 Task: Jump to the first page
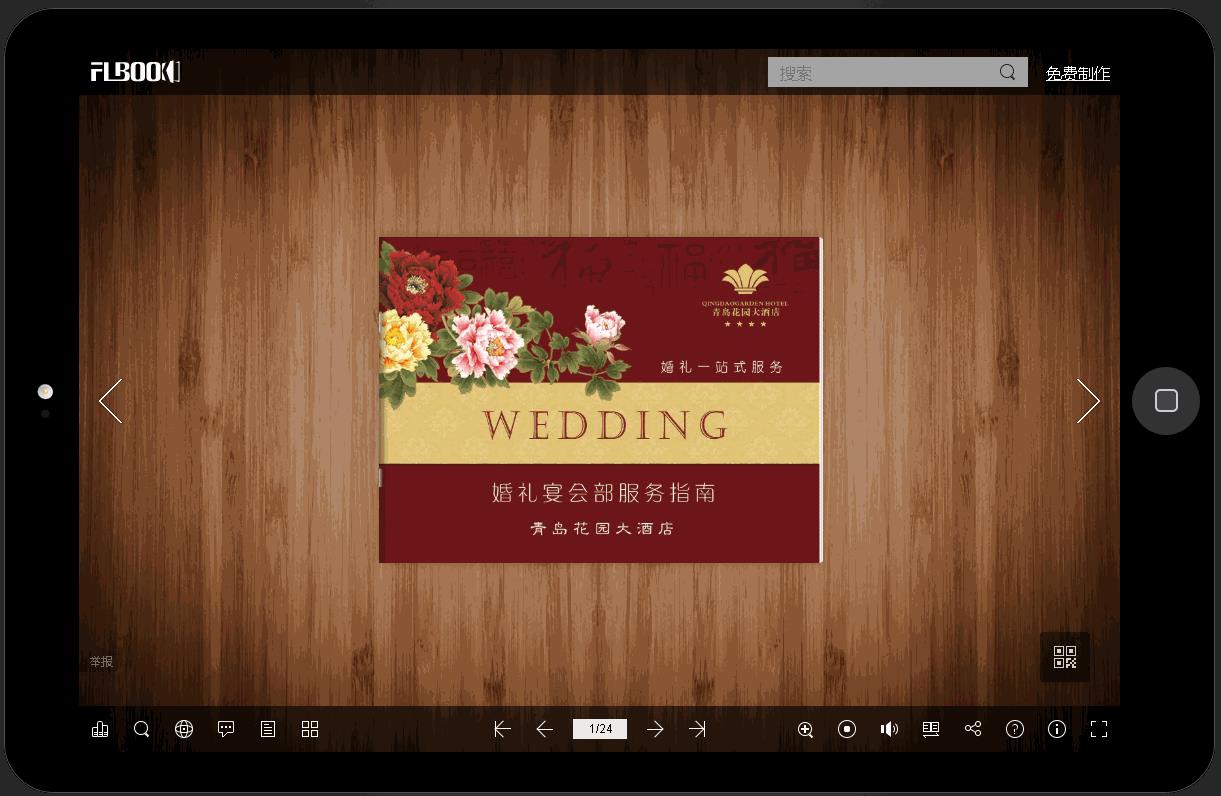[503, 729]
